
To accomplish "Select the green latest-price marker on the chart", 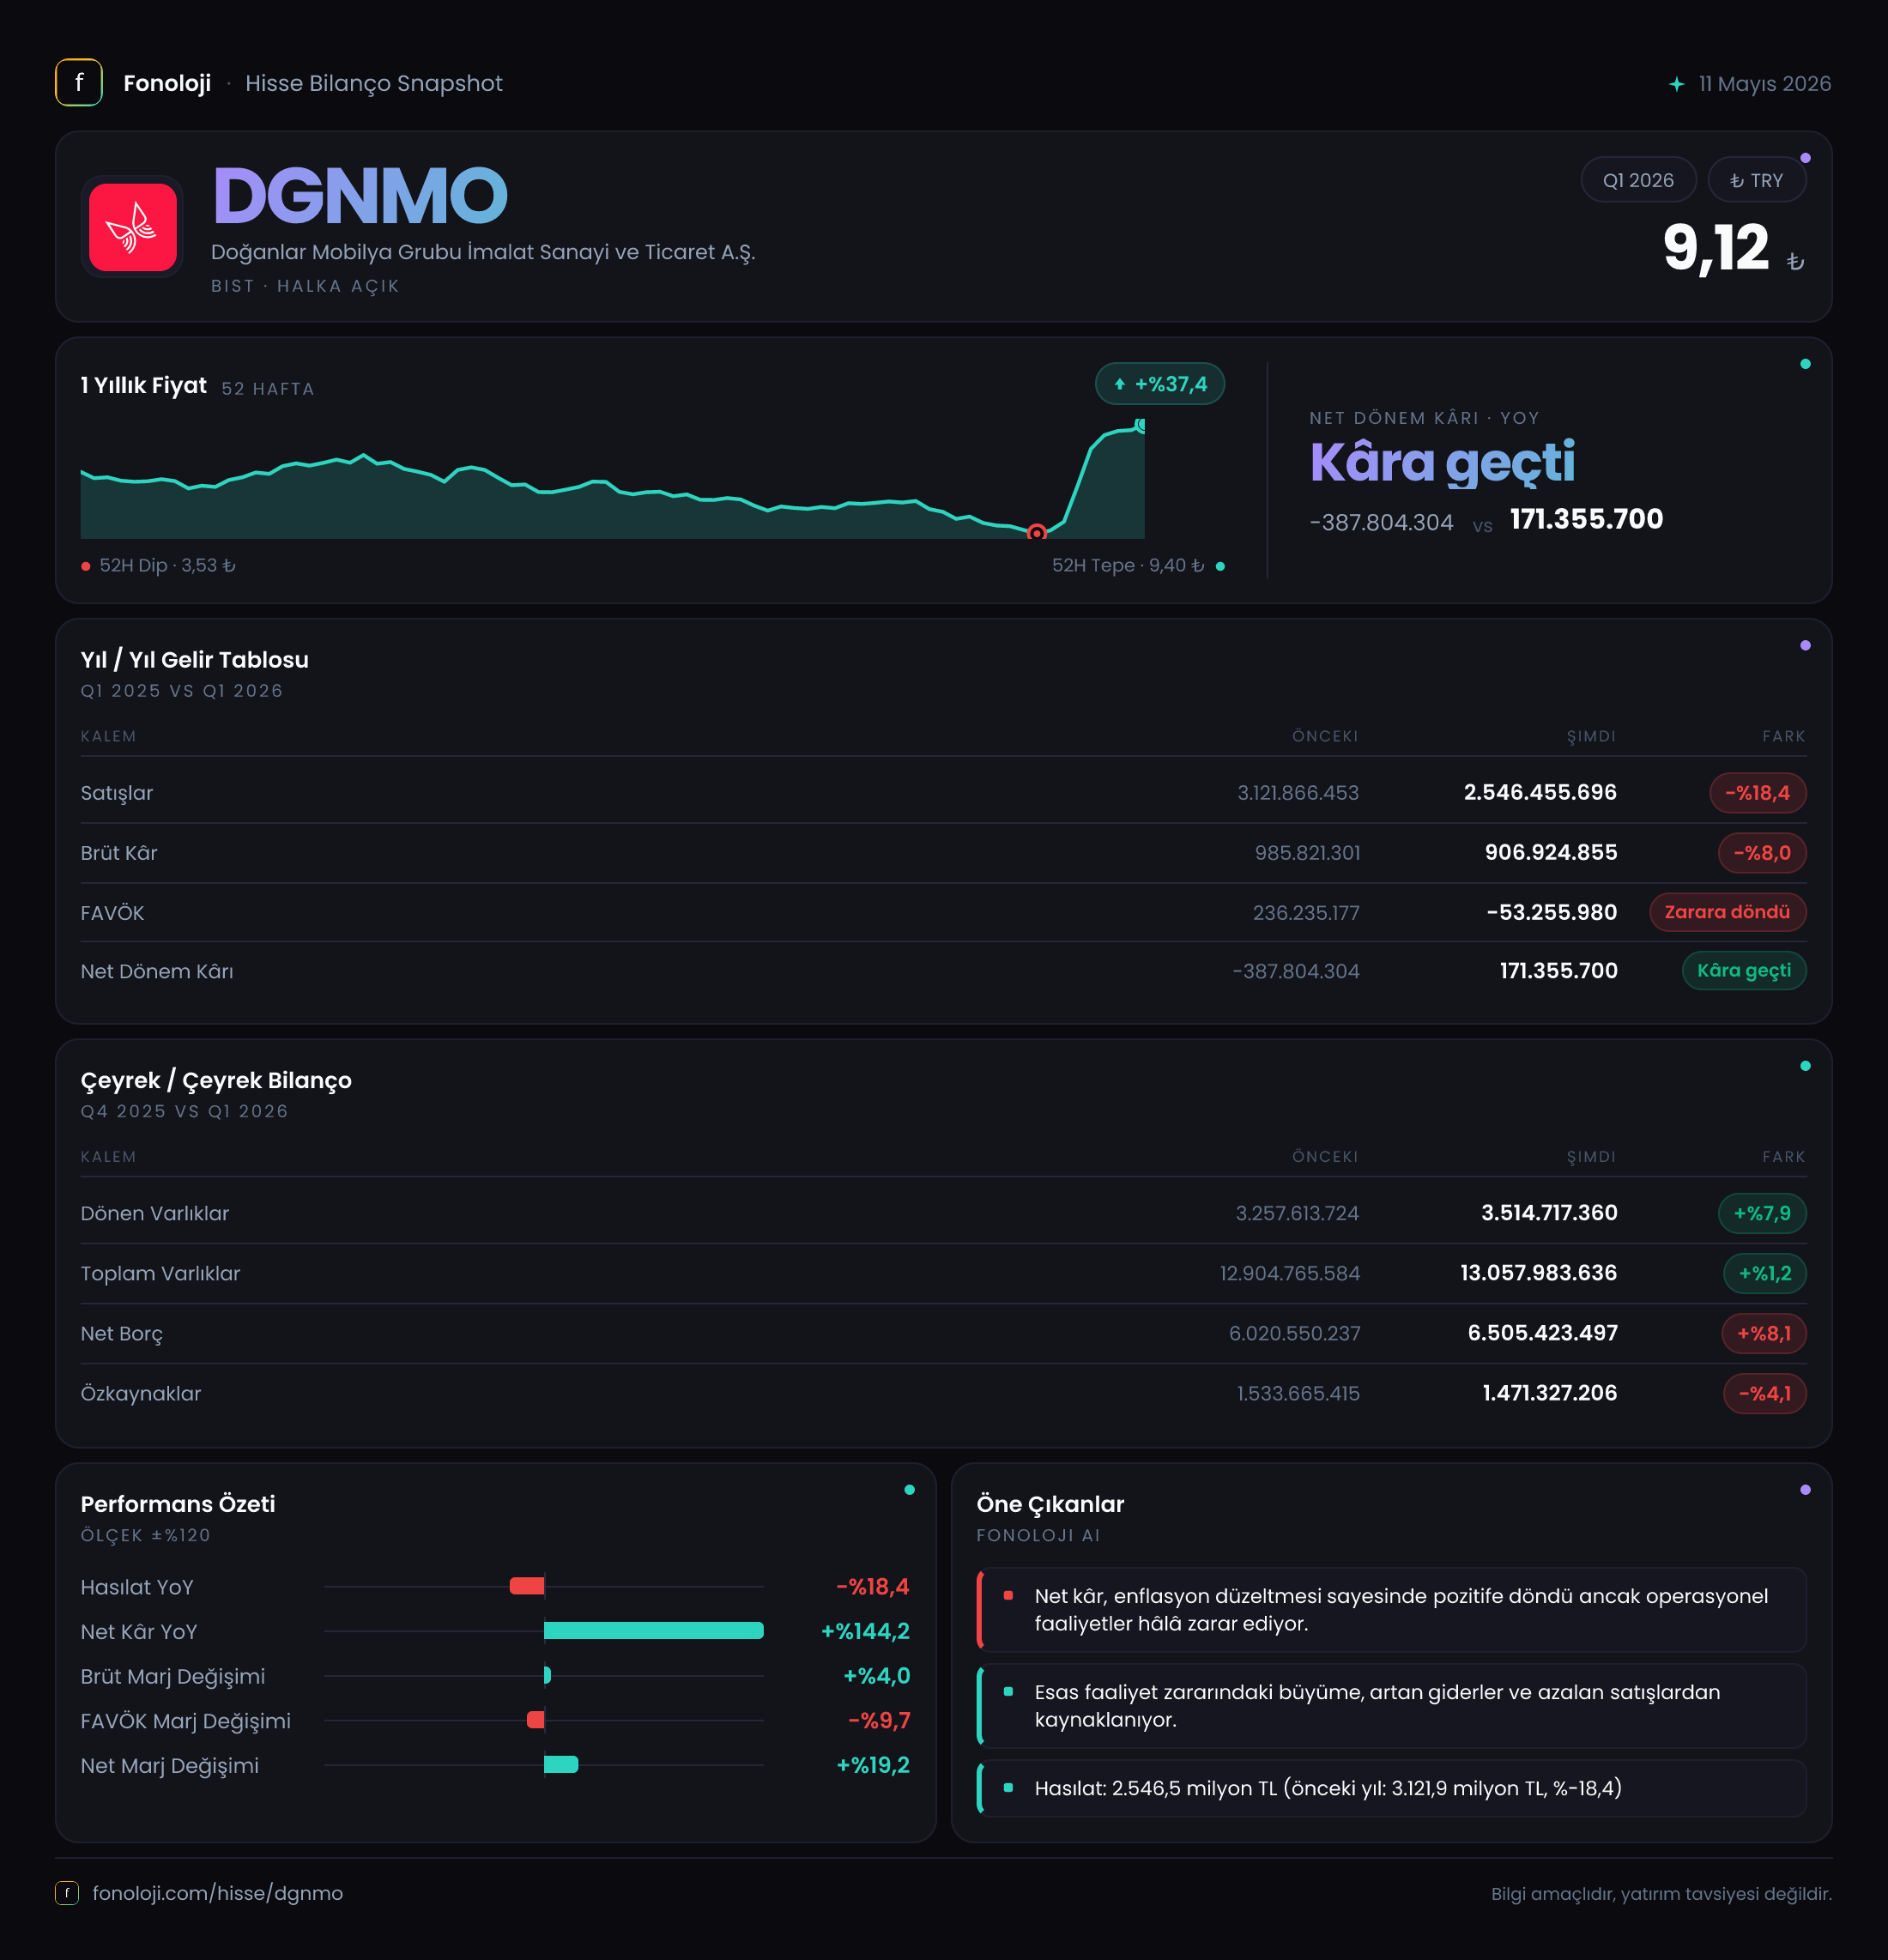I will tap(1140, 425).
